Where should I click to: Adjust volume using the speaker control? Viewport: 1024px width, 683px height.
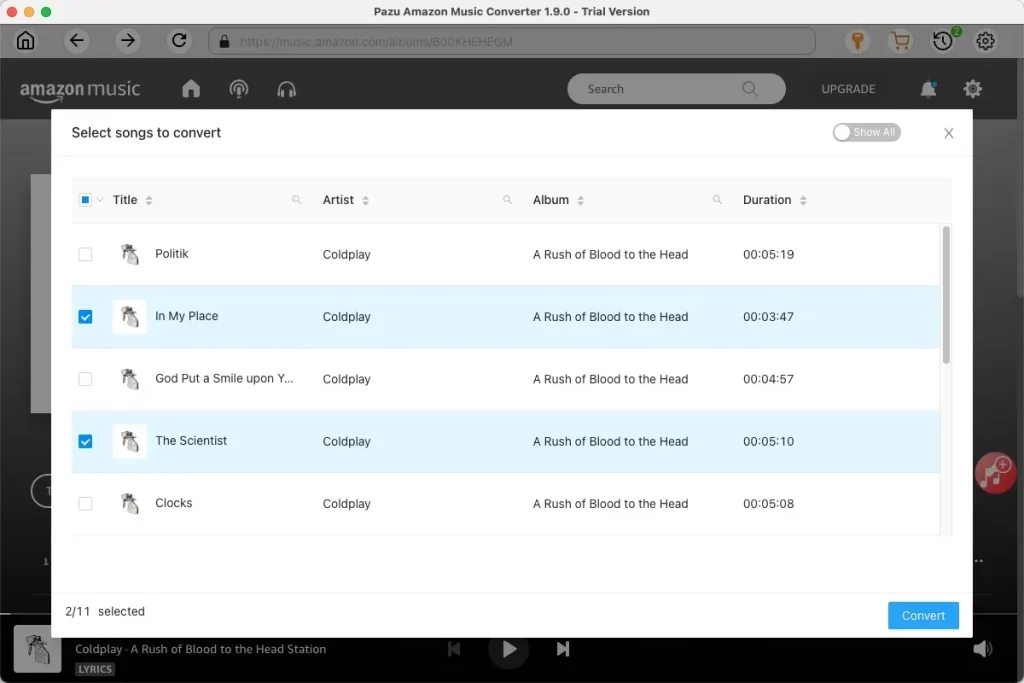pyautogui.click(x=983, y=649)
